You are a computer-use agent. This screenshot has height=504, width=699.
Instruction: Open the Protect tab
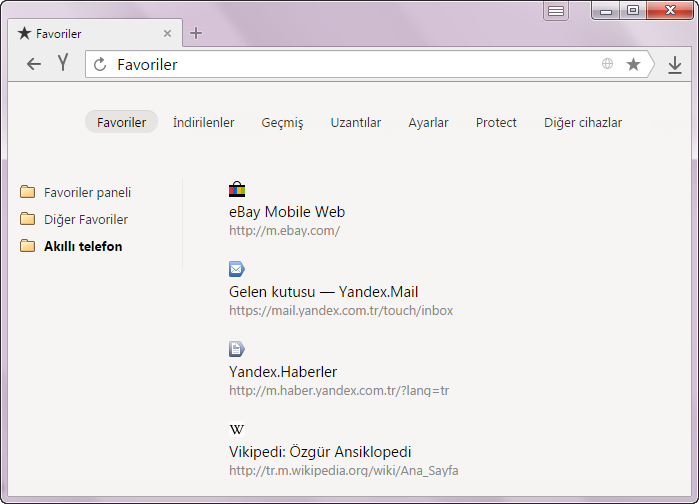coord(496,122)
